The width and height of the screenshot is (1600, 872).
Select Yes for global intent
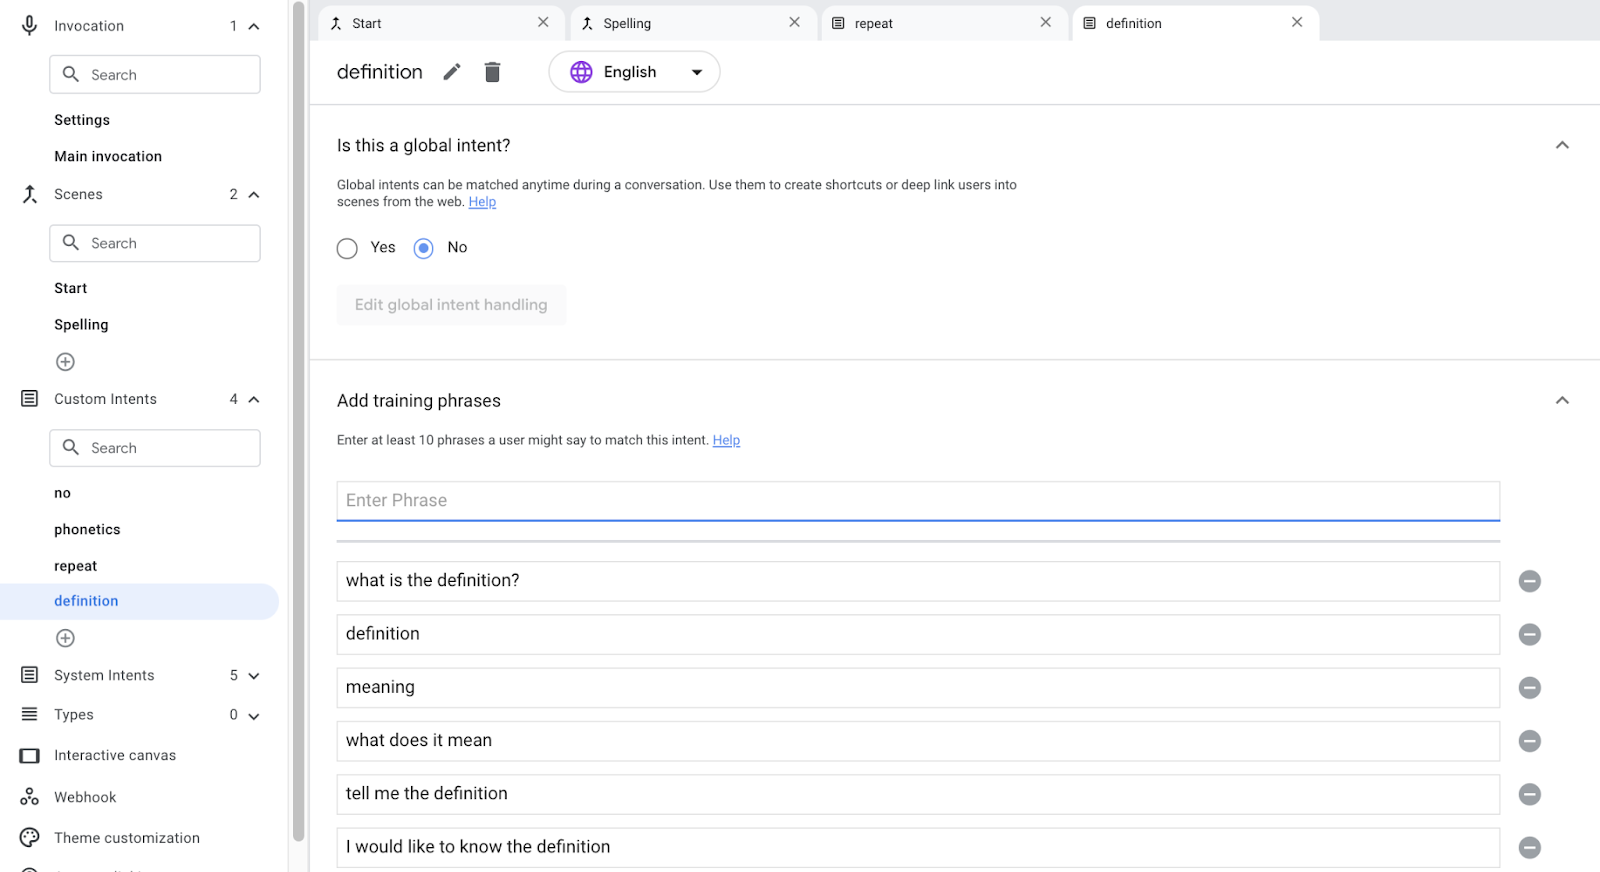347,248
